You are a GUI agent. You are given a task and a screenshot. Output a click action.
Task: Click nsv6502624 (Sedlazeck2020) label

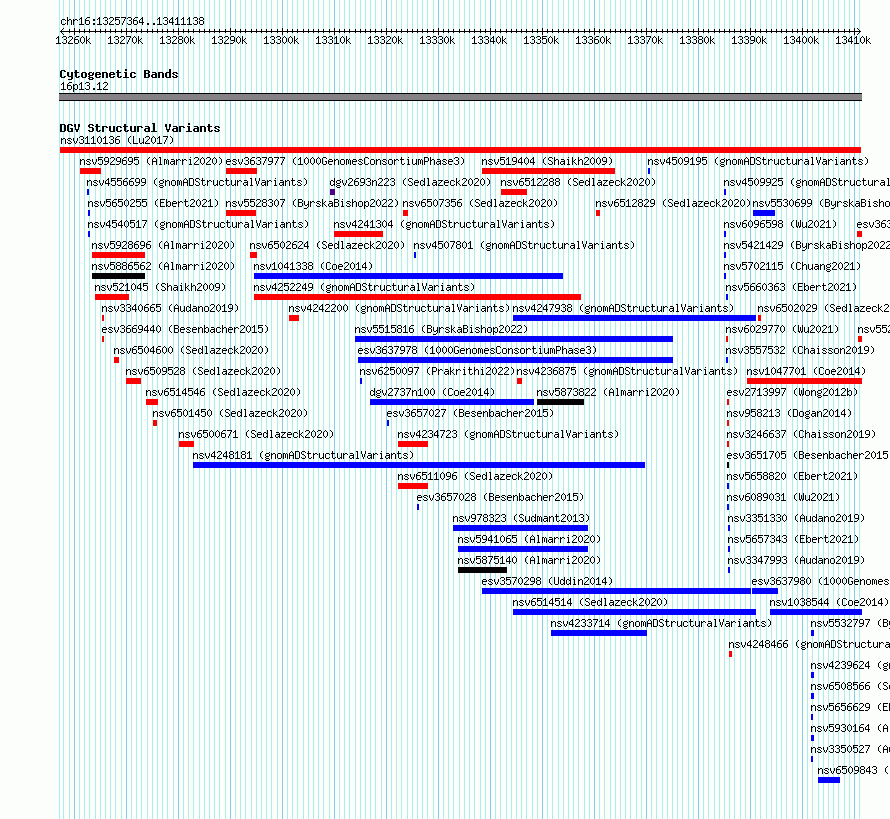click(x=328, y=245)
